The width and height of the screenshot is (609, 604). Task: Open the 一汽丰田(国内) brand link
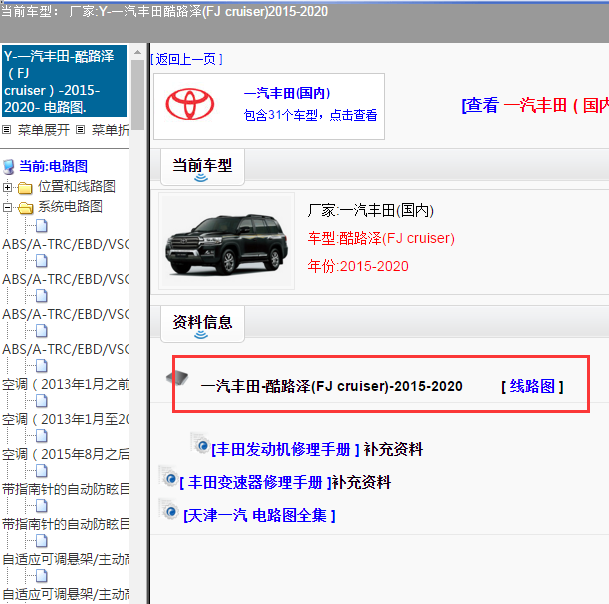[x=287, y=93]
